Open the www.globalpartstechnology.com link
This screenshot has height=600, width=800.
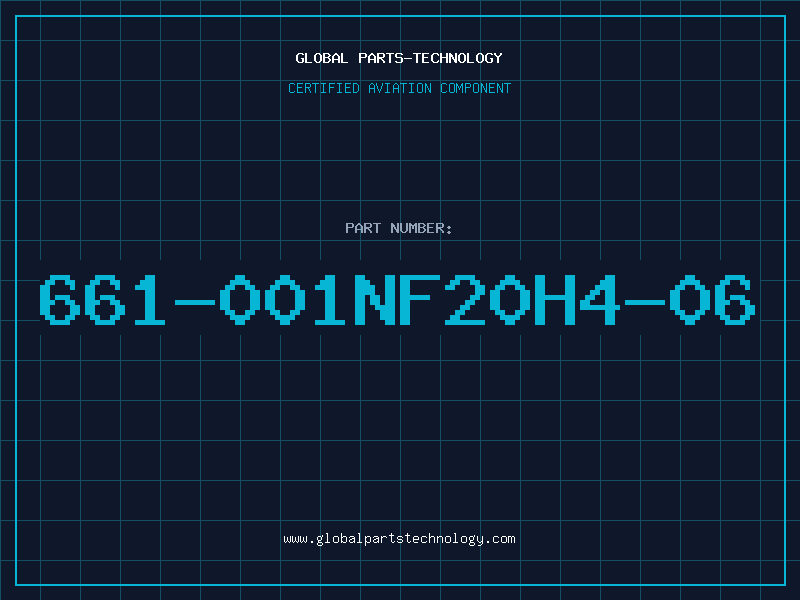pos(399,539)
